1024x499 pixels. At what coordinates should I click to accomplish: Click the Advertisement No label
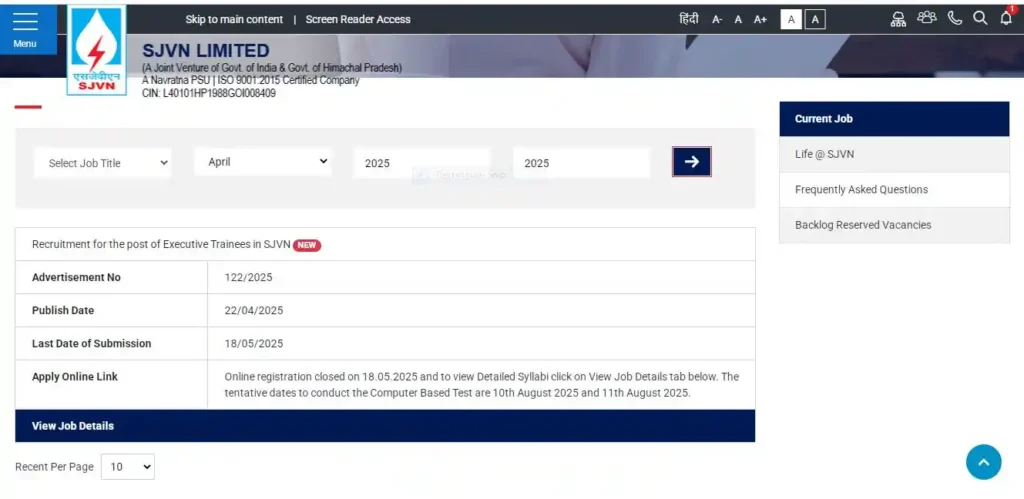(x=76, y=278)
